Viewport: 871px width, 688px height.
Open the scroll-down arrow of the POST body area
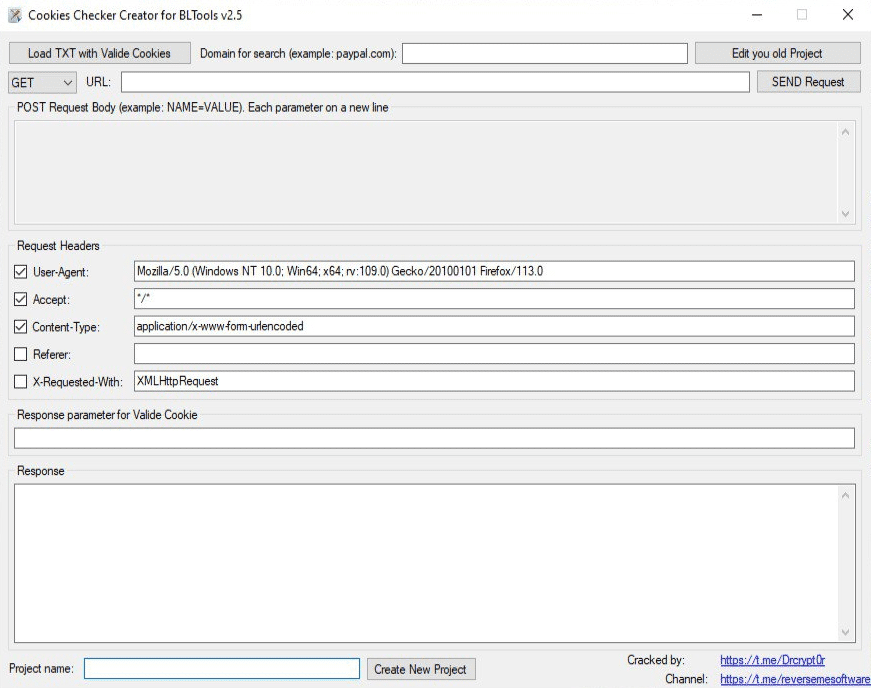point(845,212)
